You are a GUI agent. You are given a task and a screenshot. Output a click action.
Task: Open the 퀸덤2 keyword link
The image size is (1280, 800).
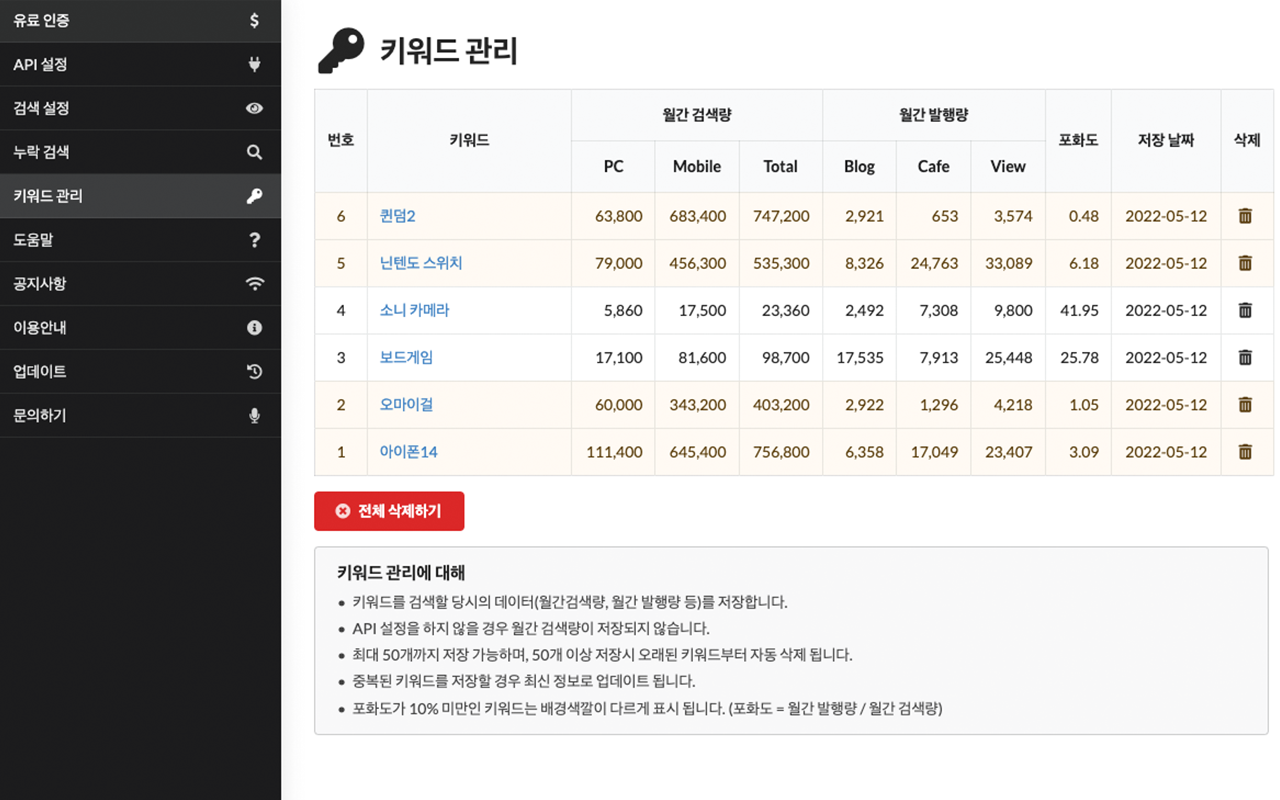(397, 216)
